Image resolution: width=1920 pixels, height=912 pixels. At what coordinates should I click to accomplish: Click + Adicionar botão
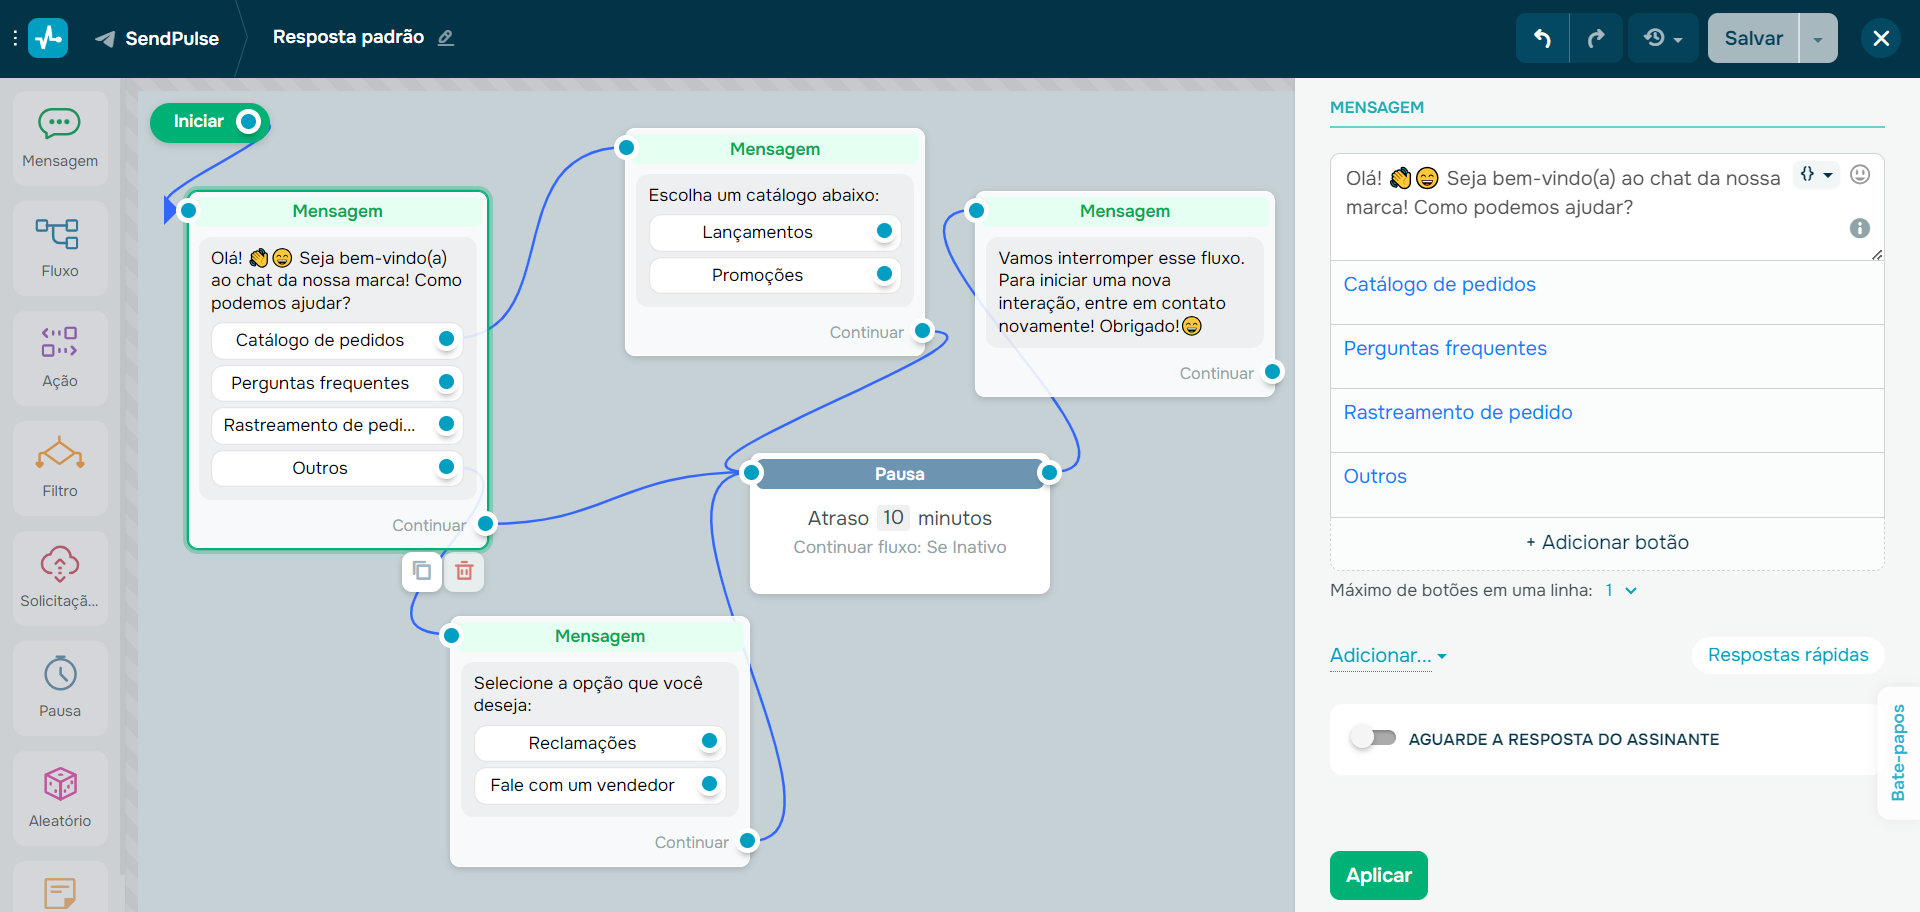[1607, 542]
